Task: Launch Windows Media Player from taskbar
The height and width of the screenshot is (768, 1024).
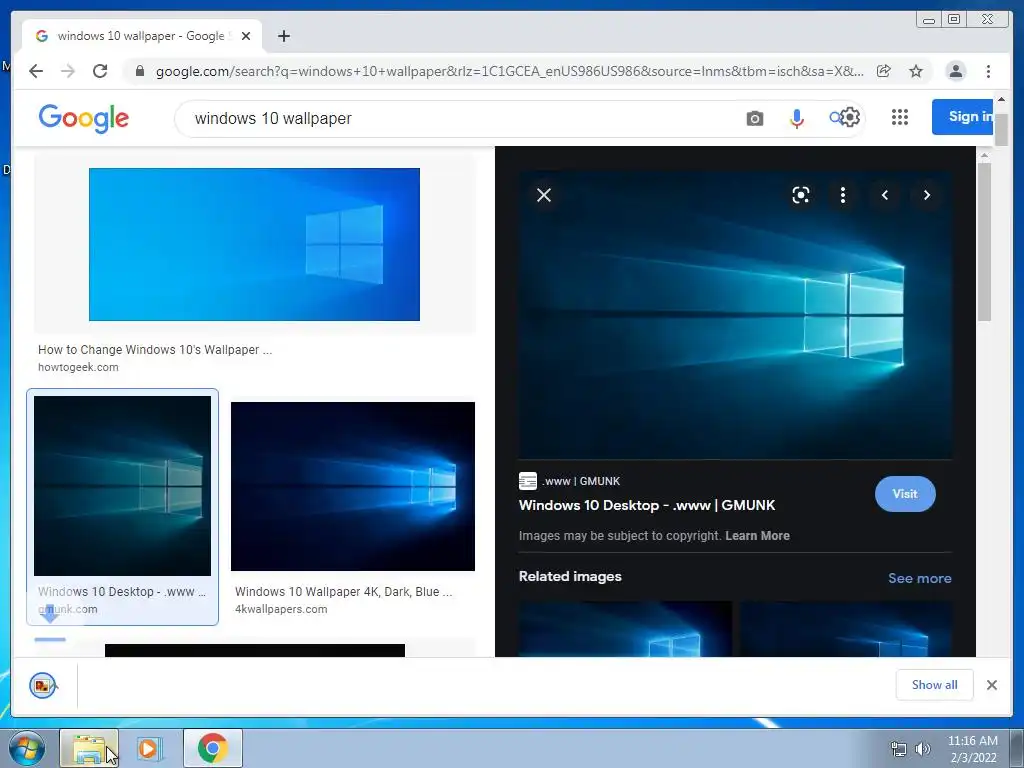Action: (x=149, y=748)
